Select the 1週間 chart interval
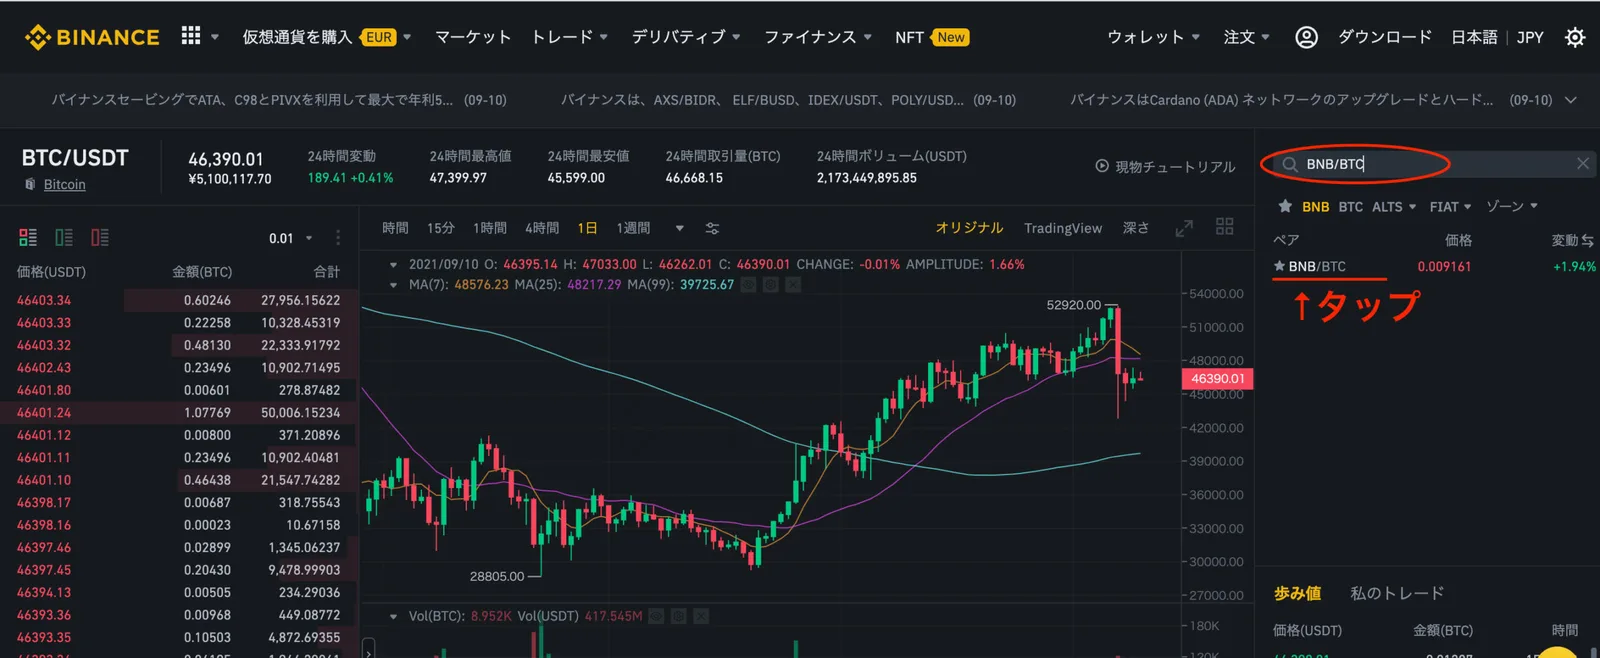 633,228
